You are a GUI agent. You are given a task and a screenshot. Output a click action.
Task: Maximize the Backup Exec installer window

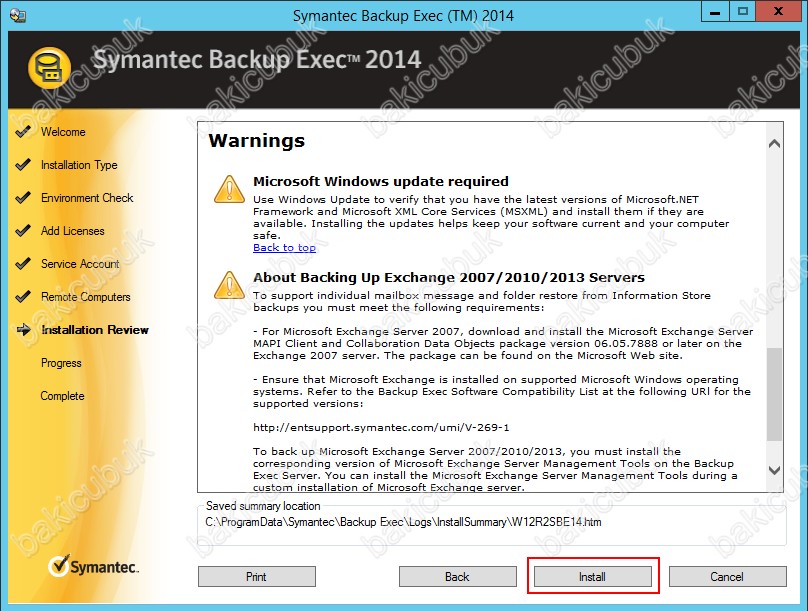click(x=743, y=12)
